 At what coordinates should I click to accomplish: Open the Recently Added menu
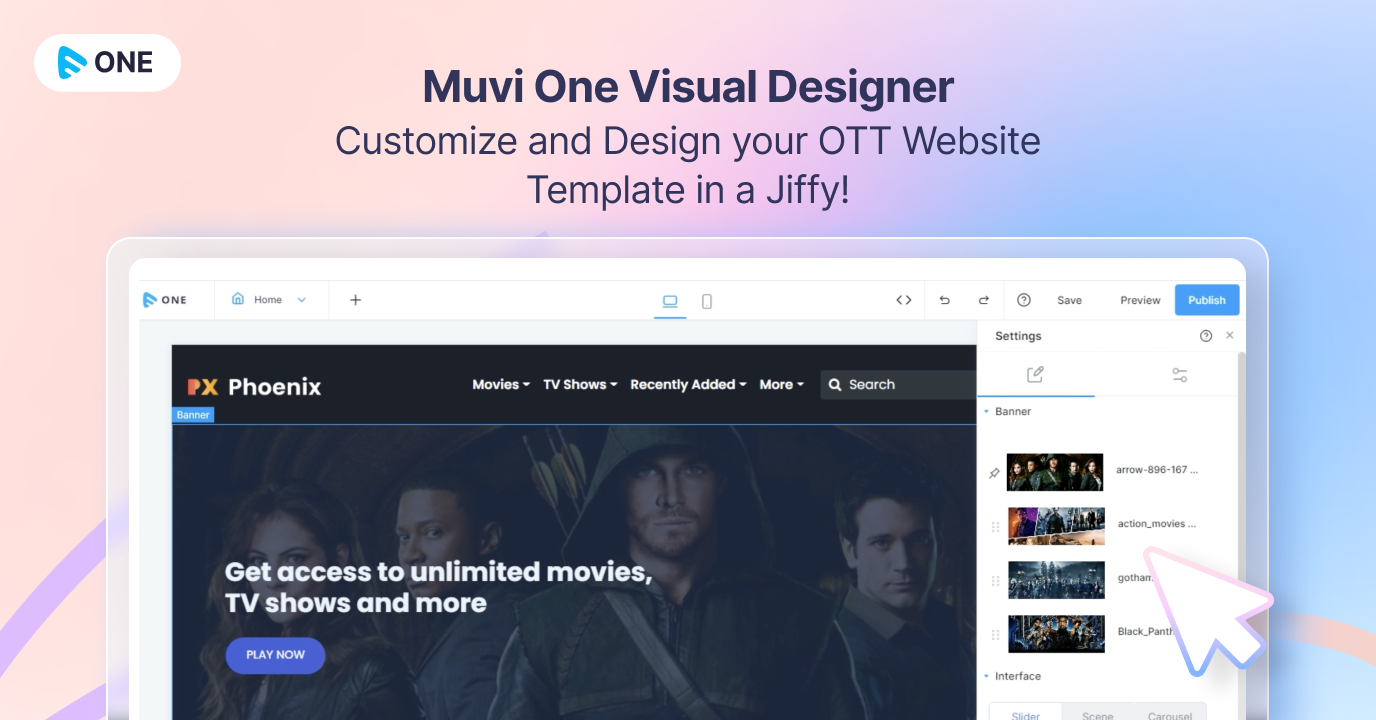[x=688, y=384]
